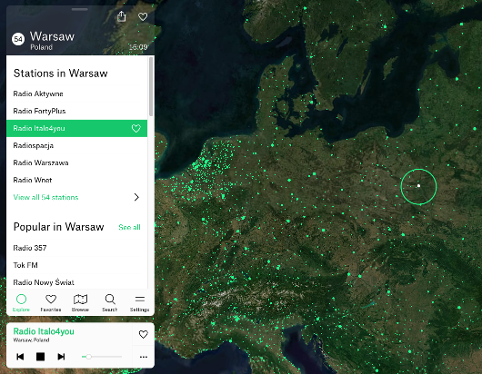Open the Search magnifier tab
The height and width of the screenshot is (374, 482).
(110, 303)
